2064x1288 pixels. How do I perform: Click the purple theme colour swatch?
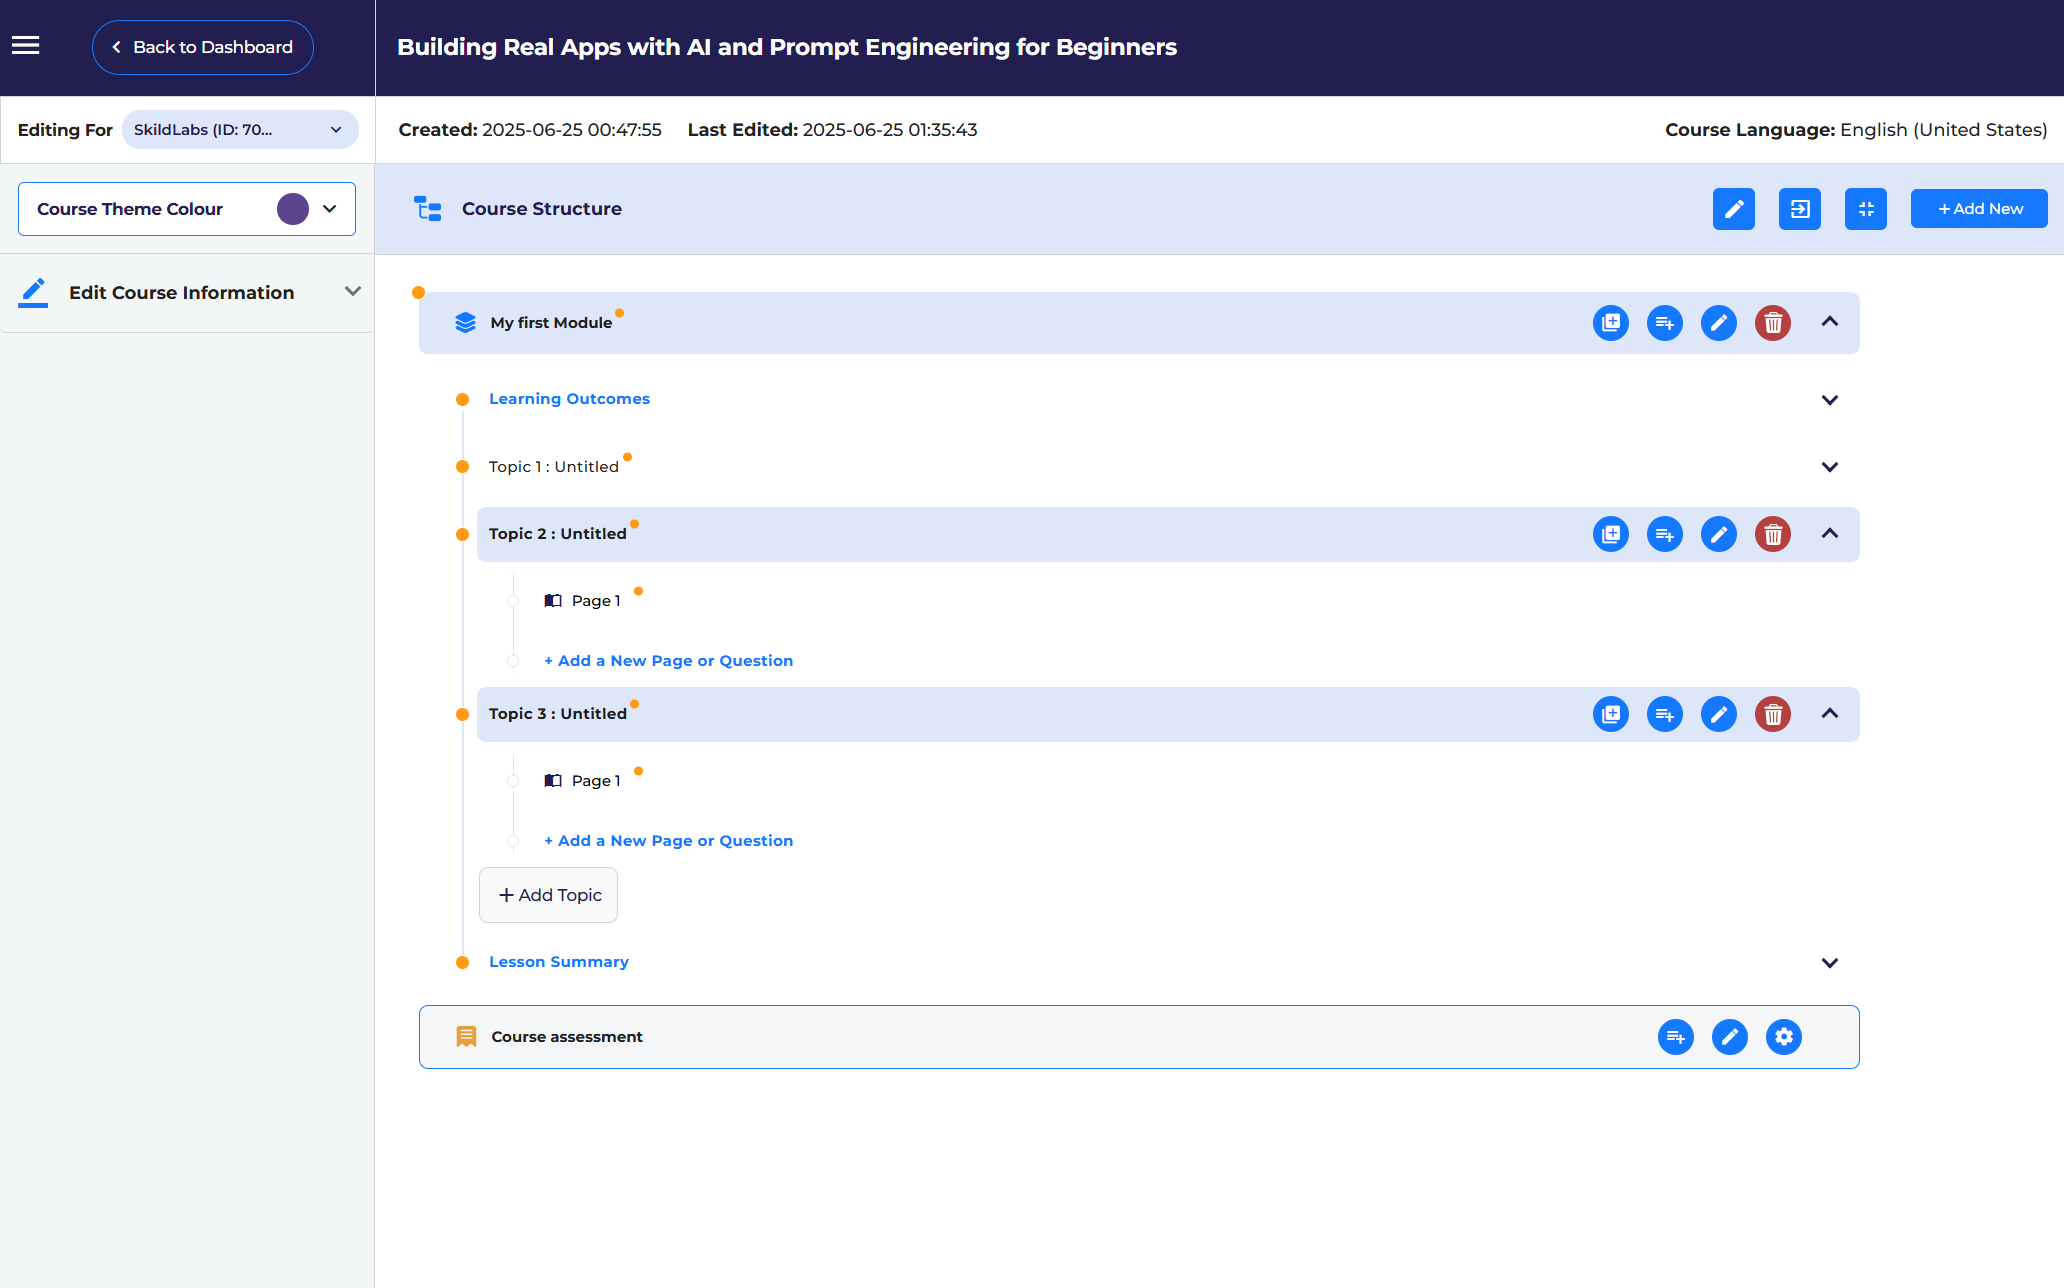[x=293, y=209]
